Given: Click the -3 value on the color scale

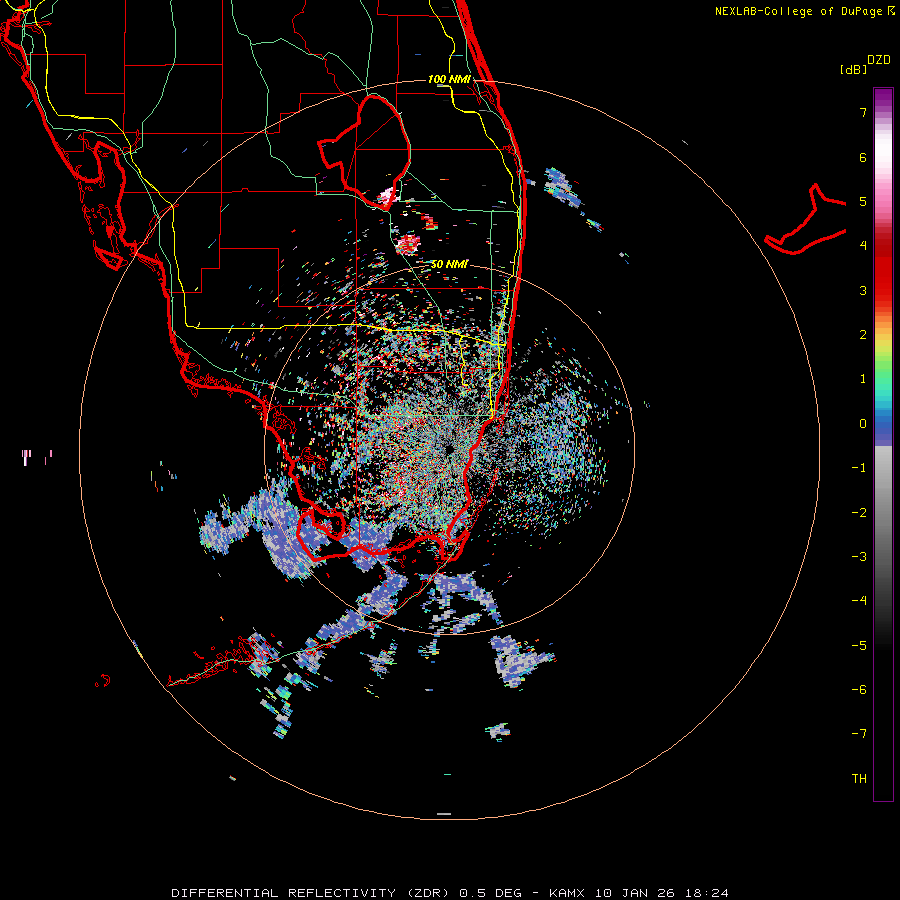Looking at the screenshot, I should (x=859, y=557).
